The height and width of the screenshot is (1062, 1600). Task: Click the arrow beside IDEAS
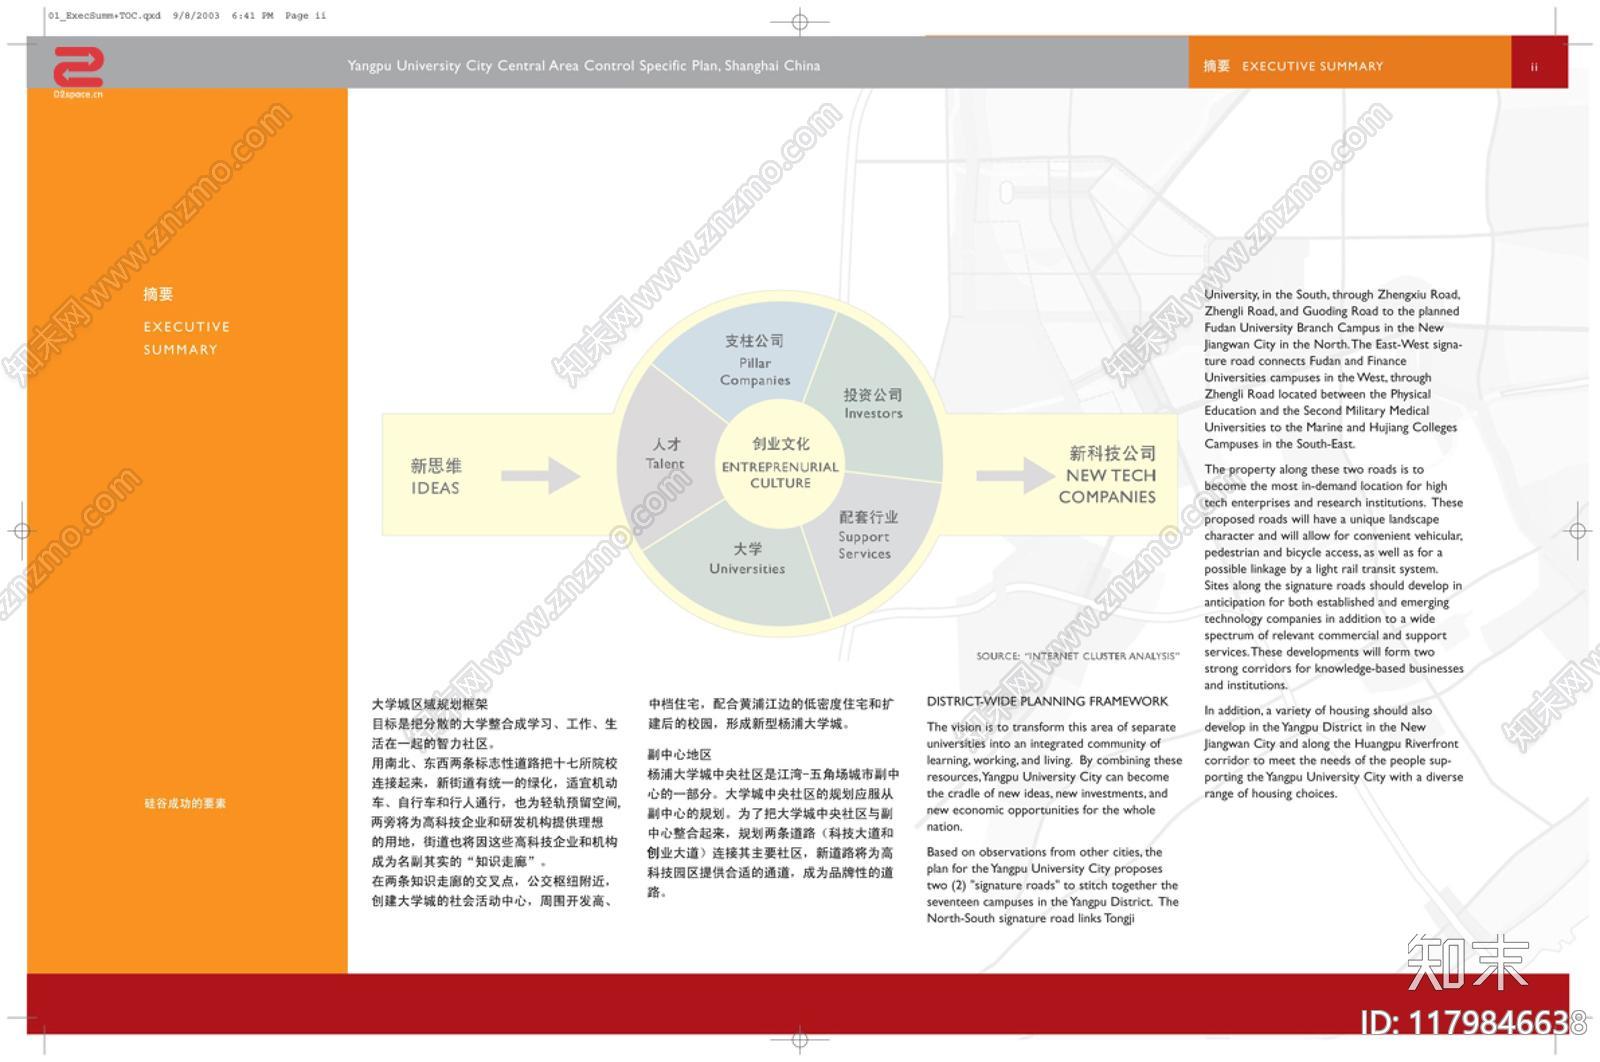(x=540, y=475)
